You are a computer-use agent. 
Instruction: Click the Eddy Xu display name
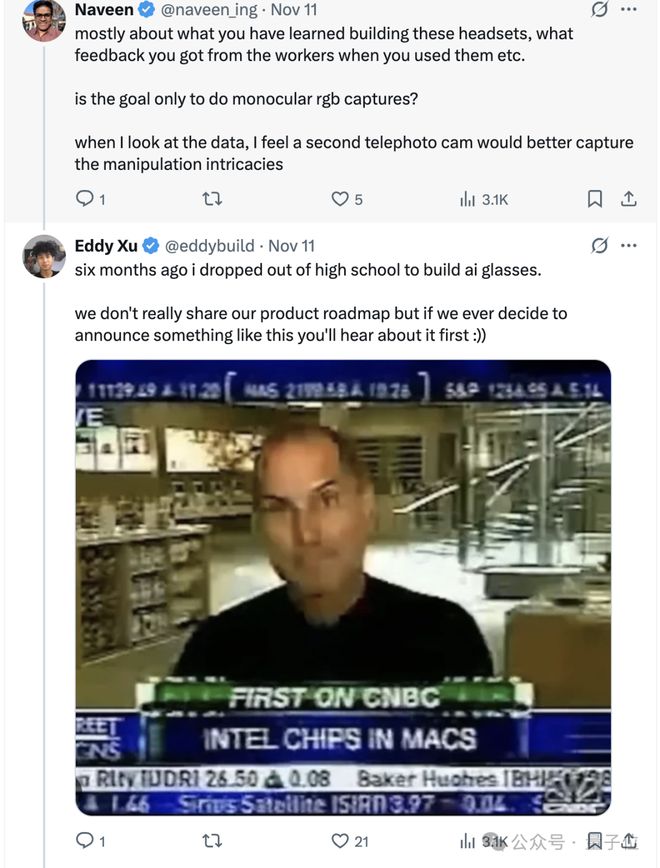(106, 245)
